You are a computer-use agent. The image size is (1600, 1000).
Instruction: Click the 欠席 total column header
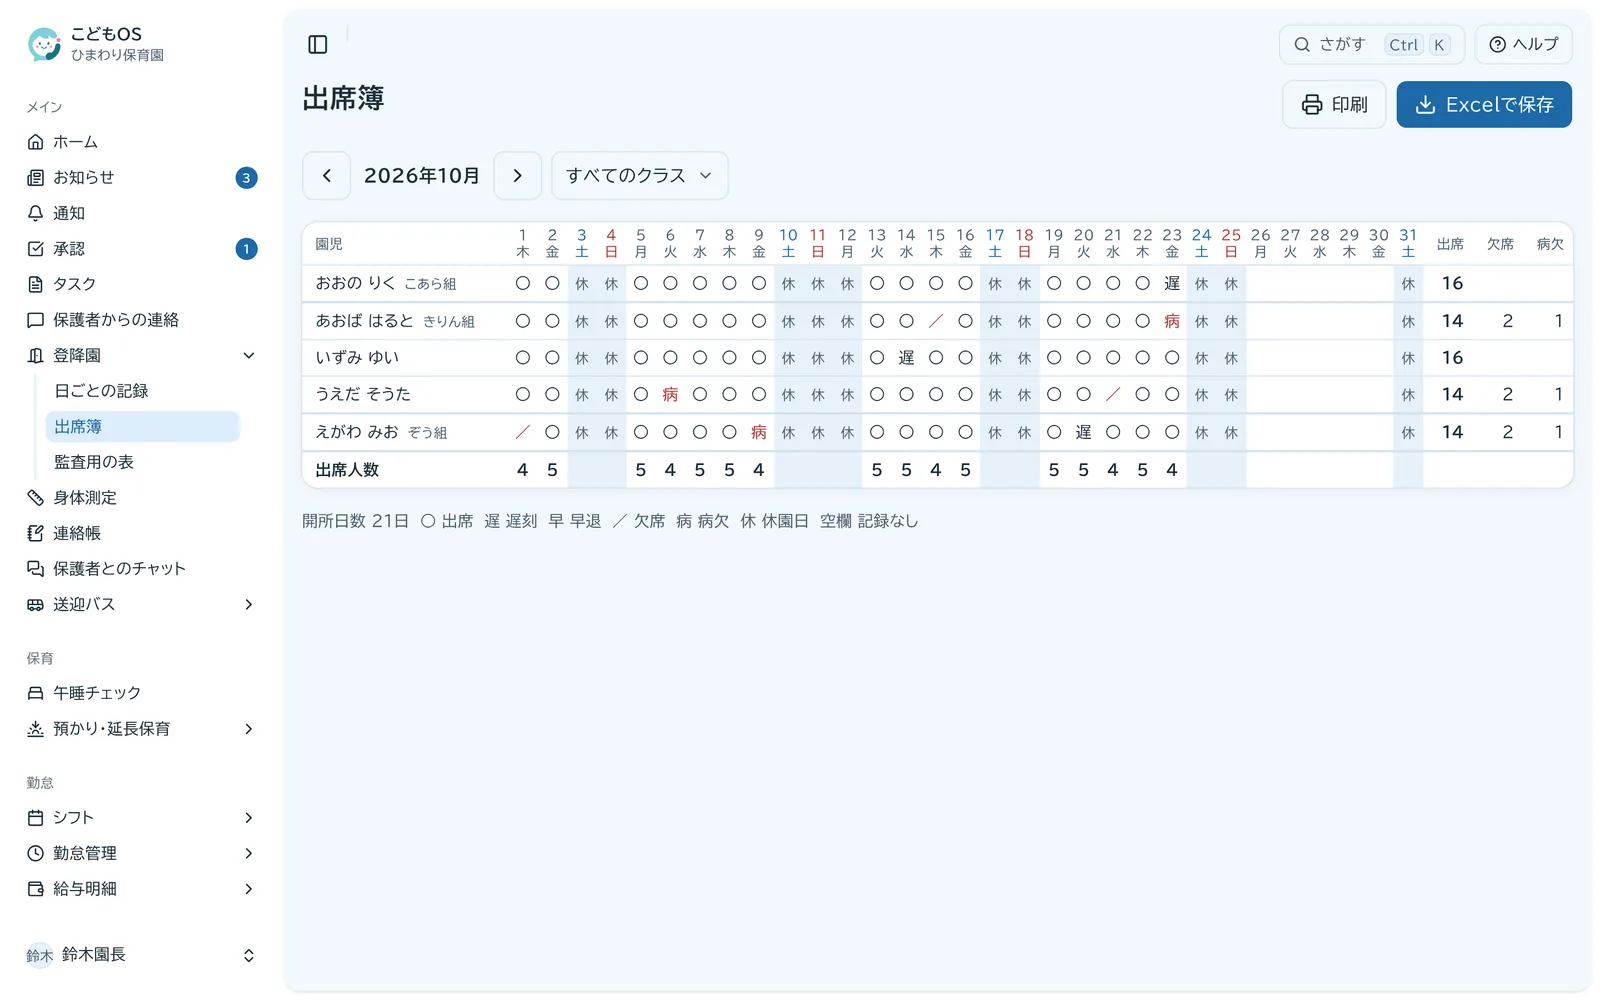click(1500, 244)
